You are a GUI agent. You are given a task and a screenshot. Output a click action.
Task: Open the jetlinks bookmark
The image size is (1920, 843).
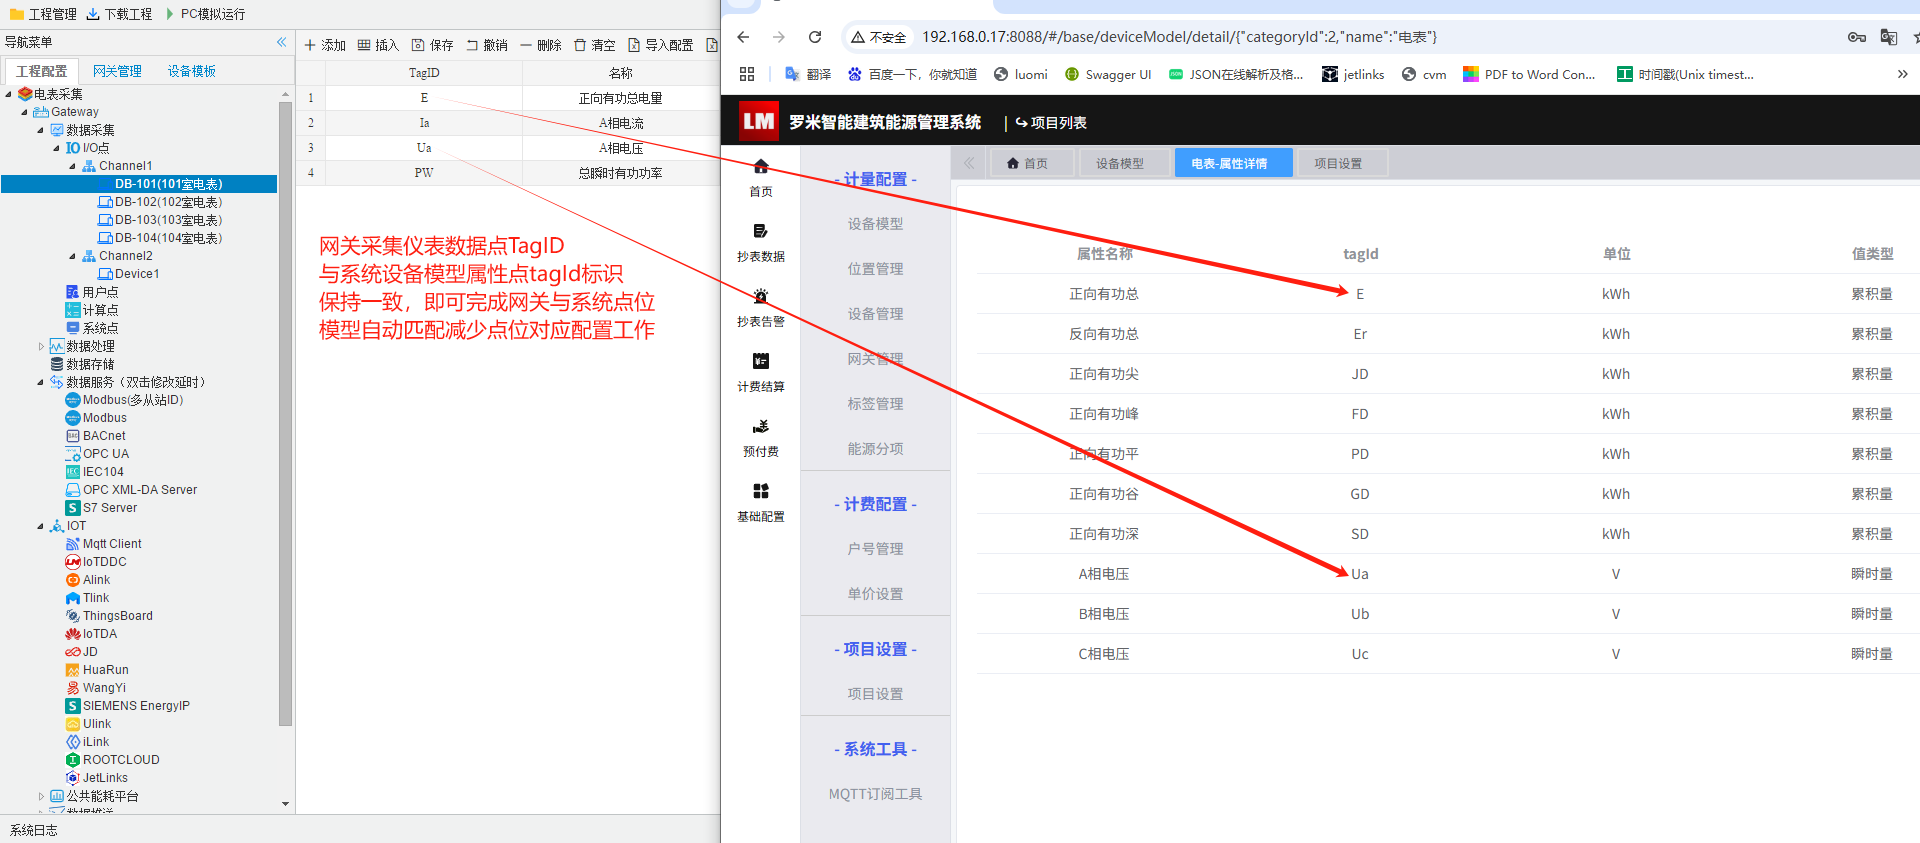point(1353,74)
